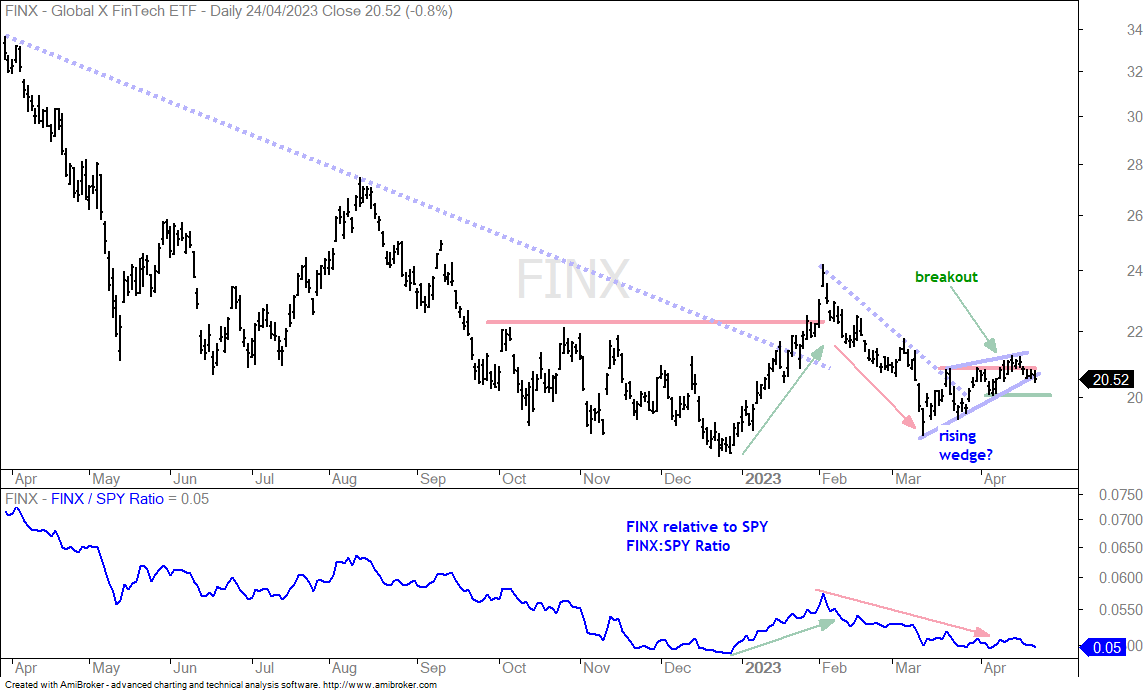
Task: Click the short green support line near 20
Action: pyautogui.click(x=1018, y=395)
